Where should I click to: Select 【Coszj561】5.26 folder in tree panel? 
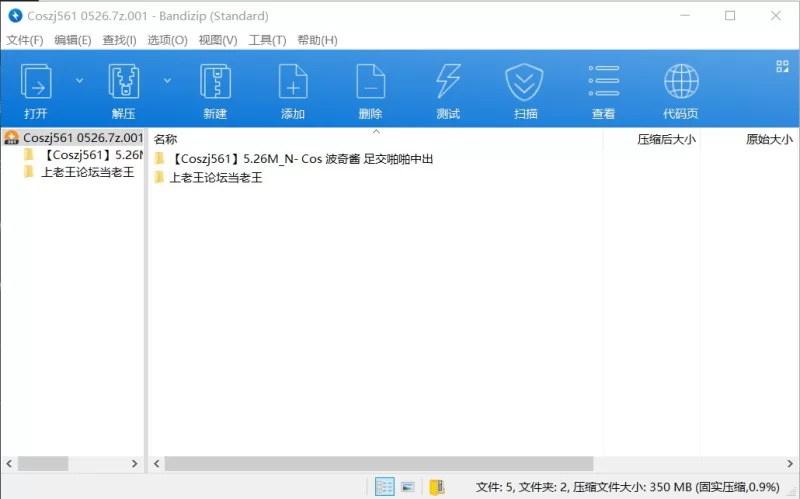[x=92, y=155]
